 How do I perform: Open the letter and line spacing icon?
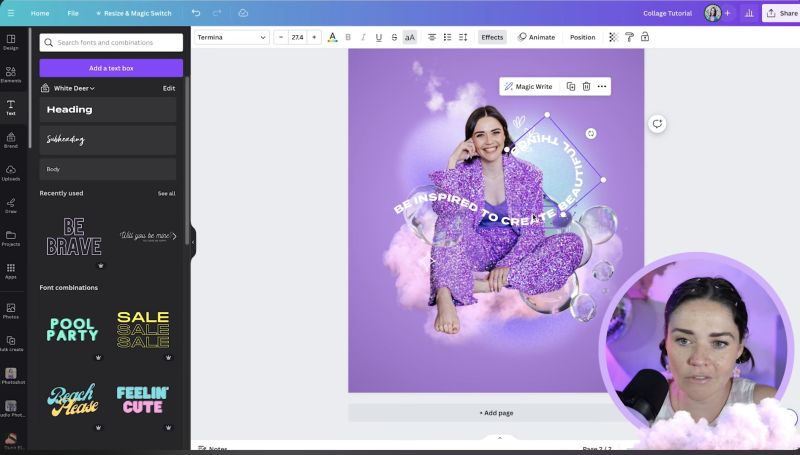(x=463, y=37)
